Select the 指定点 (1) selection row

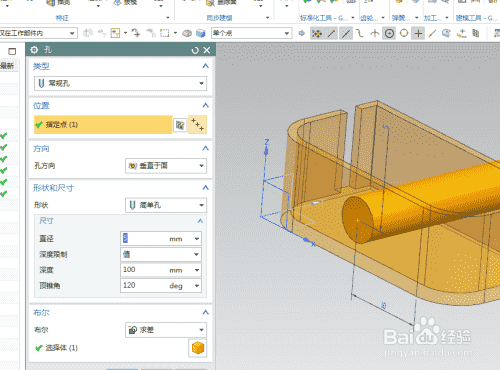pyautogui.click(x=103, y=125)
